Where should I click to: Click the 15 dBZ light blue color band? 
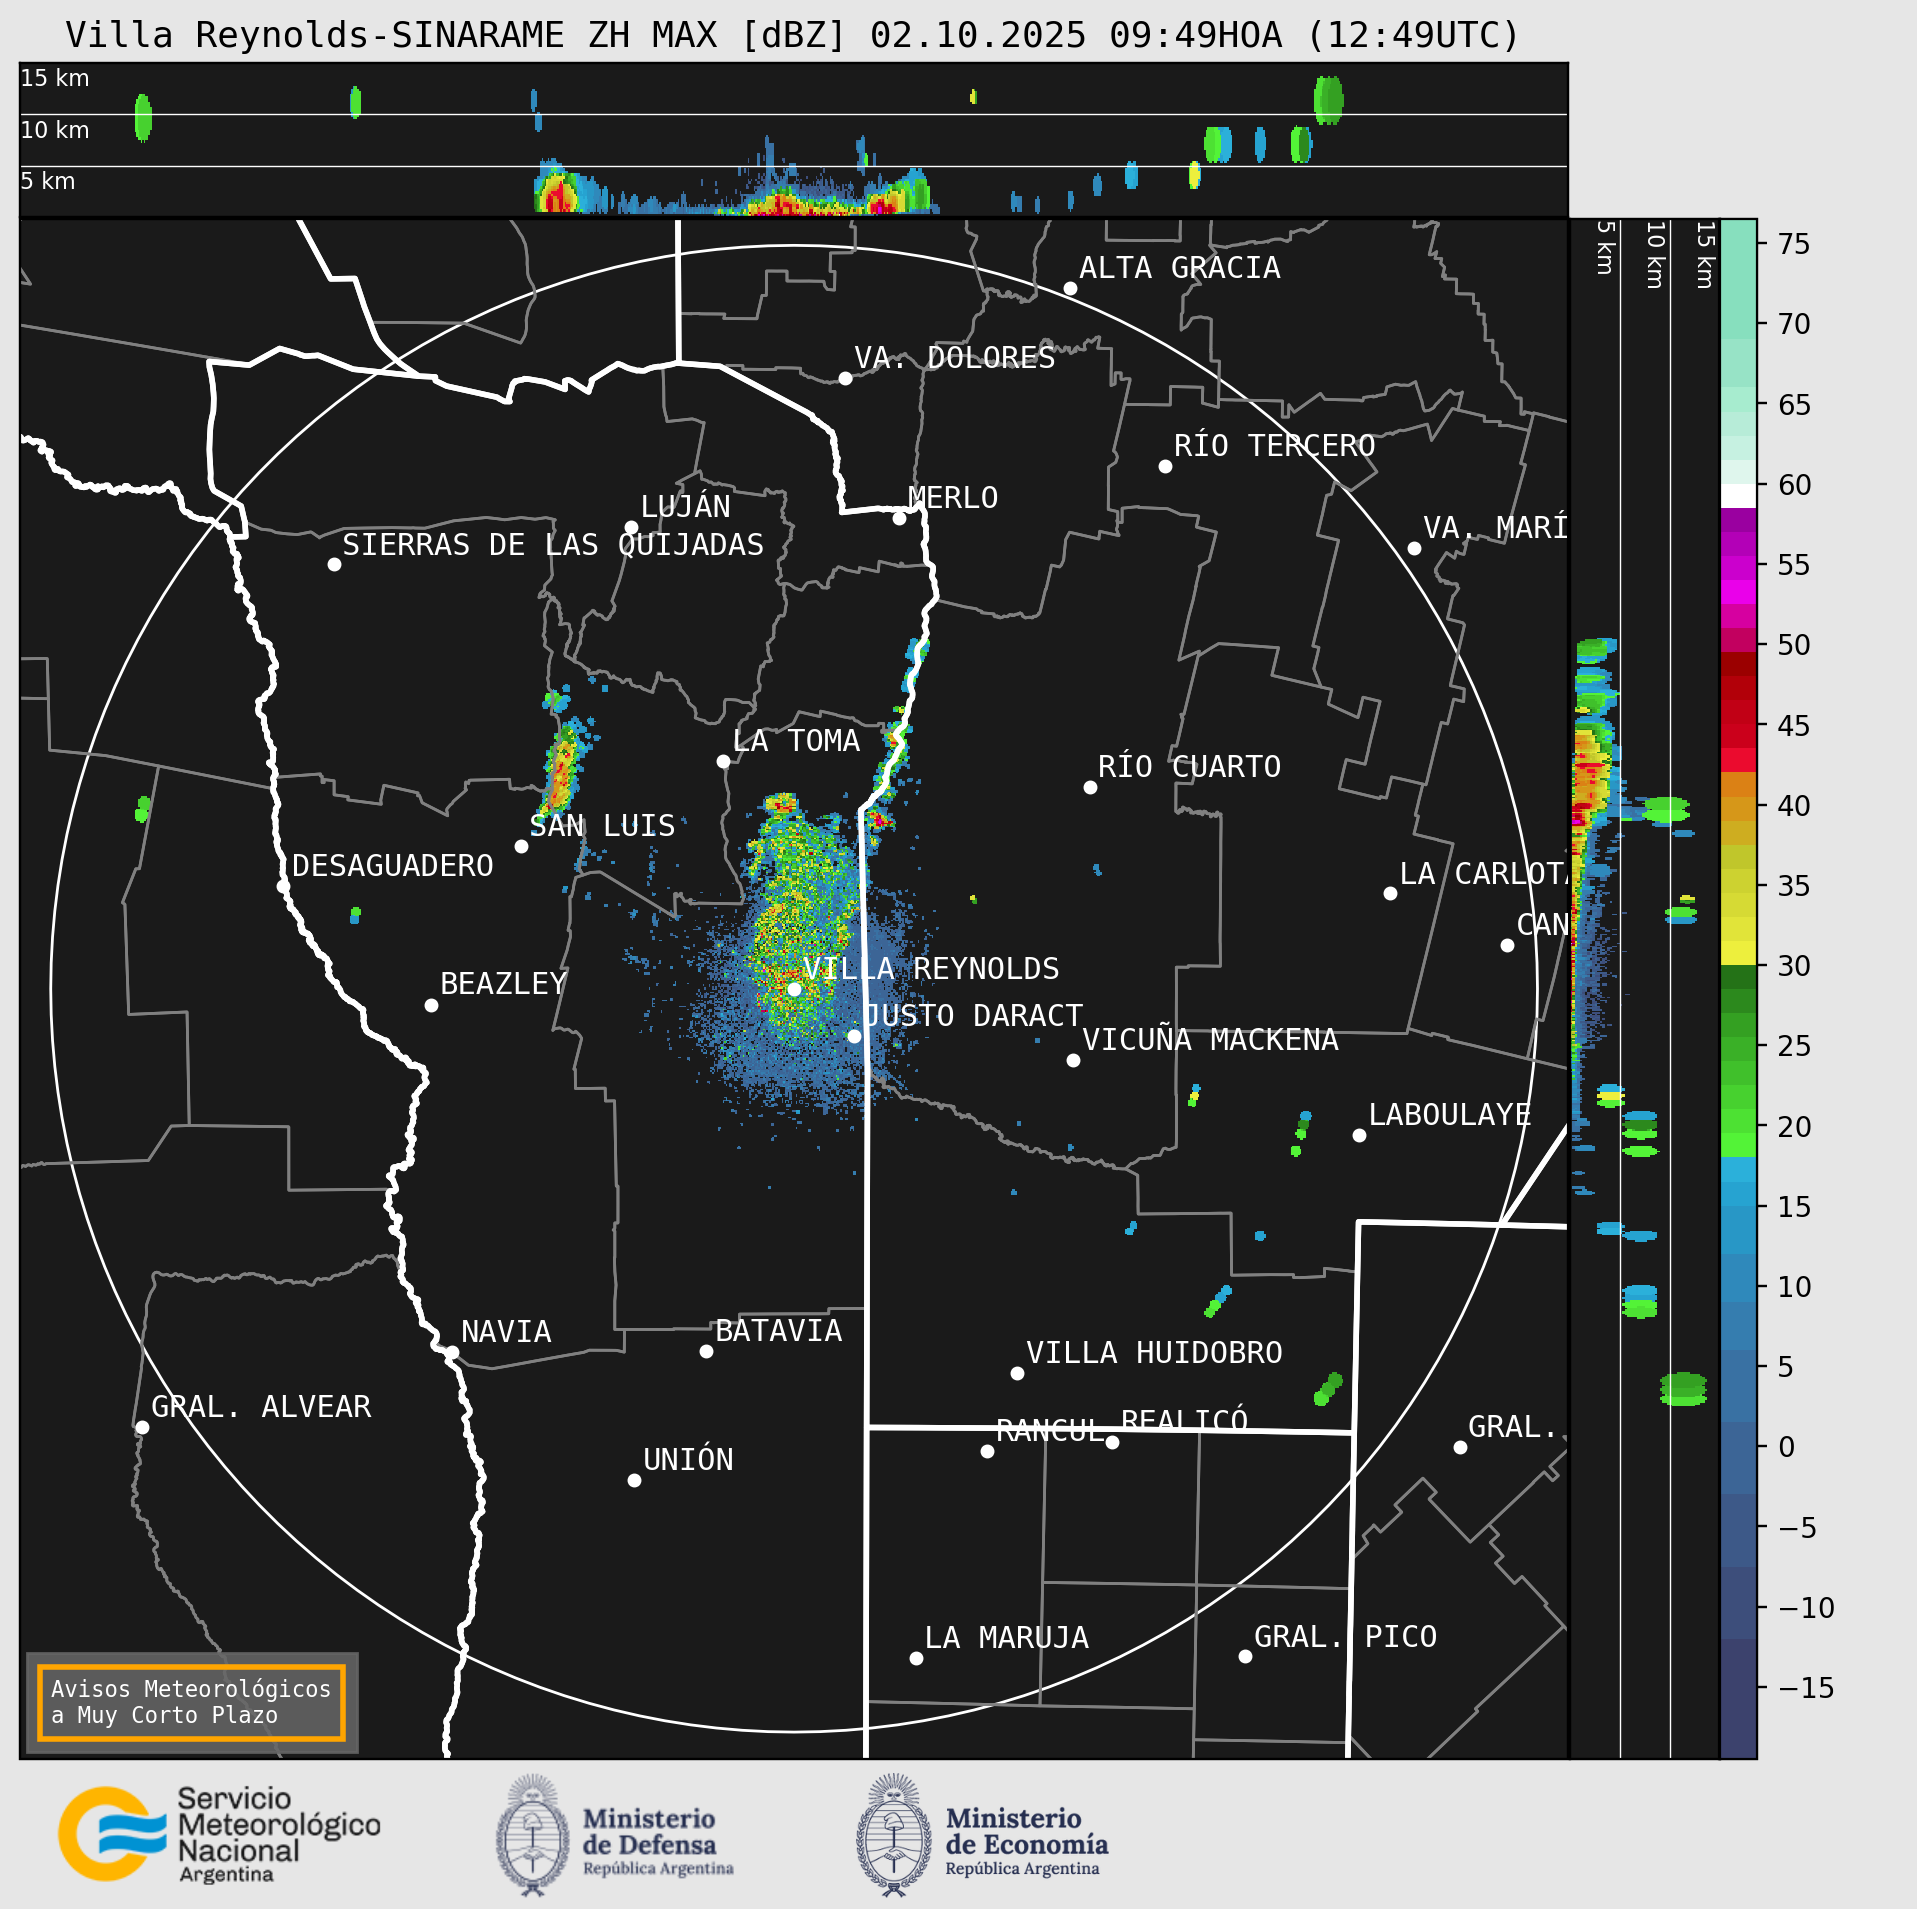pyautogui.click(x=1738, y=1194)
